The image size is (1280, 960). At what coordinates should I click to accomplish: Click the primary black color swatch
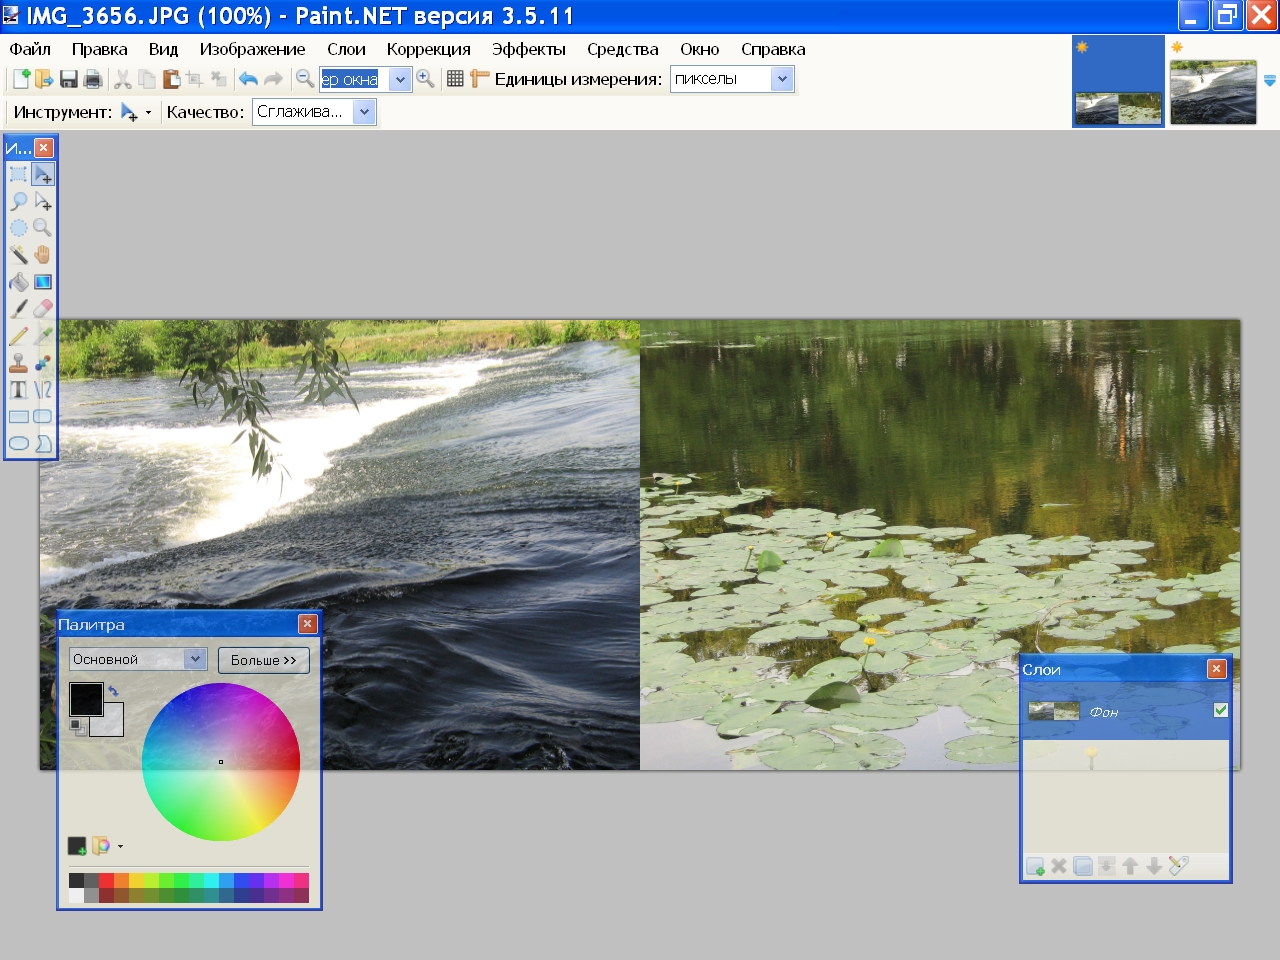click(86, 699)
